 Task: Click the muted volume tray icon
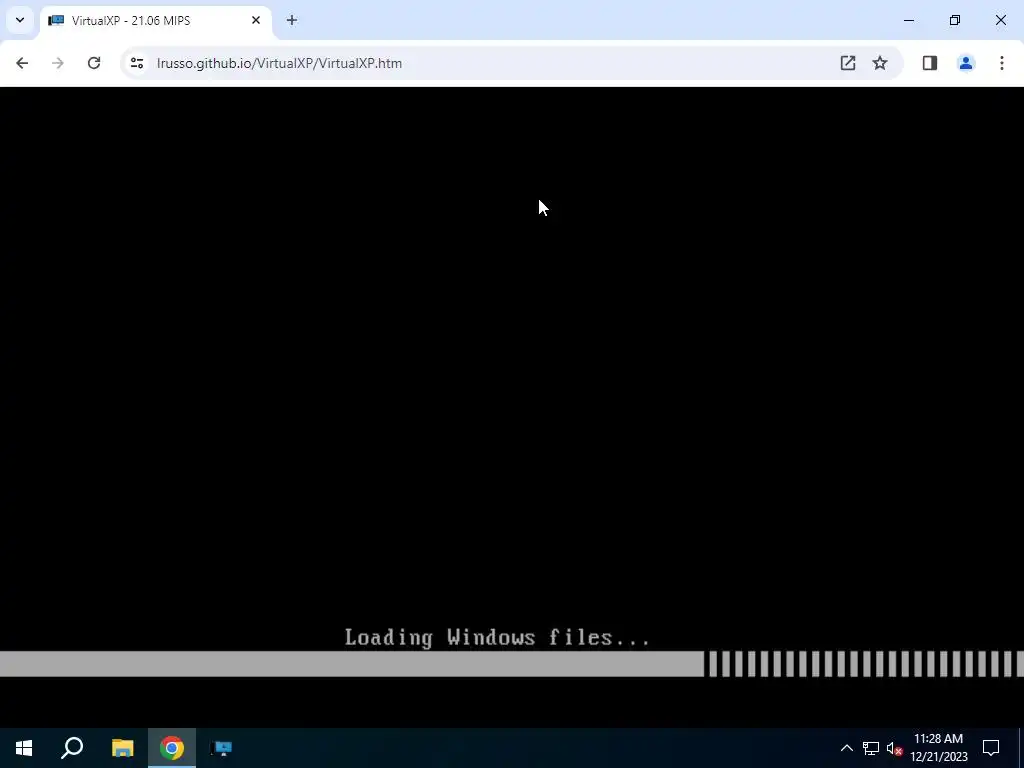(894, 748)
